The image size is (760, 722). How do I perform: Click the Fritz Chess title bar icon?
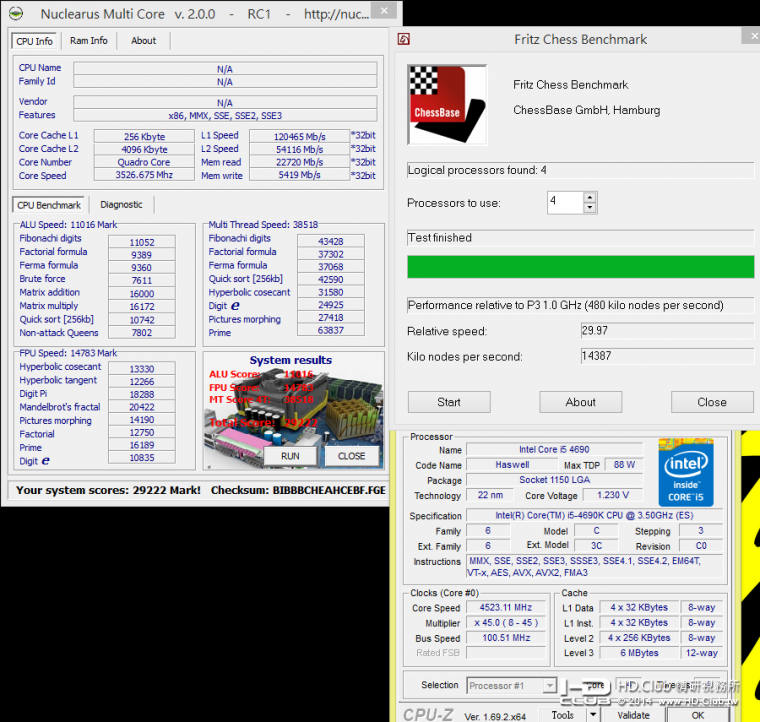404,40
